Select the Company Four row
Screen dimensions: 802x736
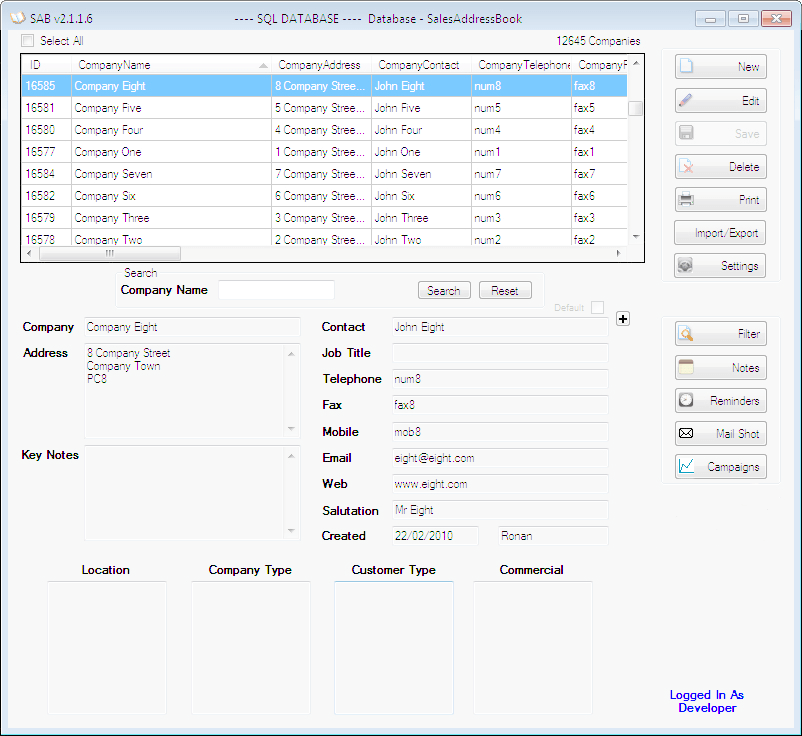point(324,130)
